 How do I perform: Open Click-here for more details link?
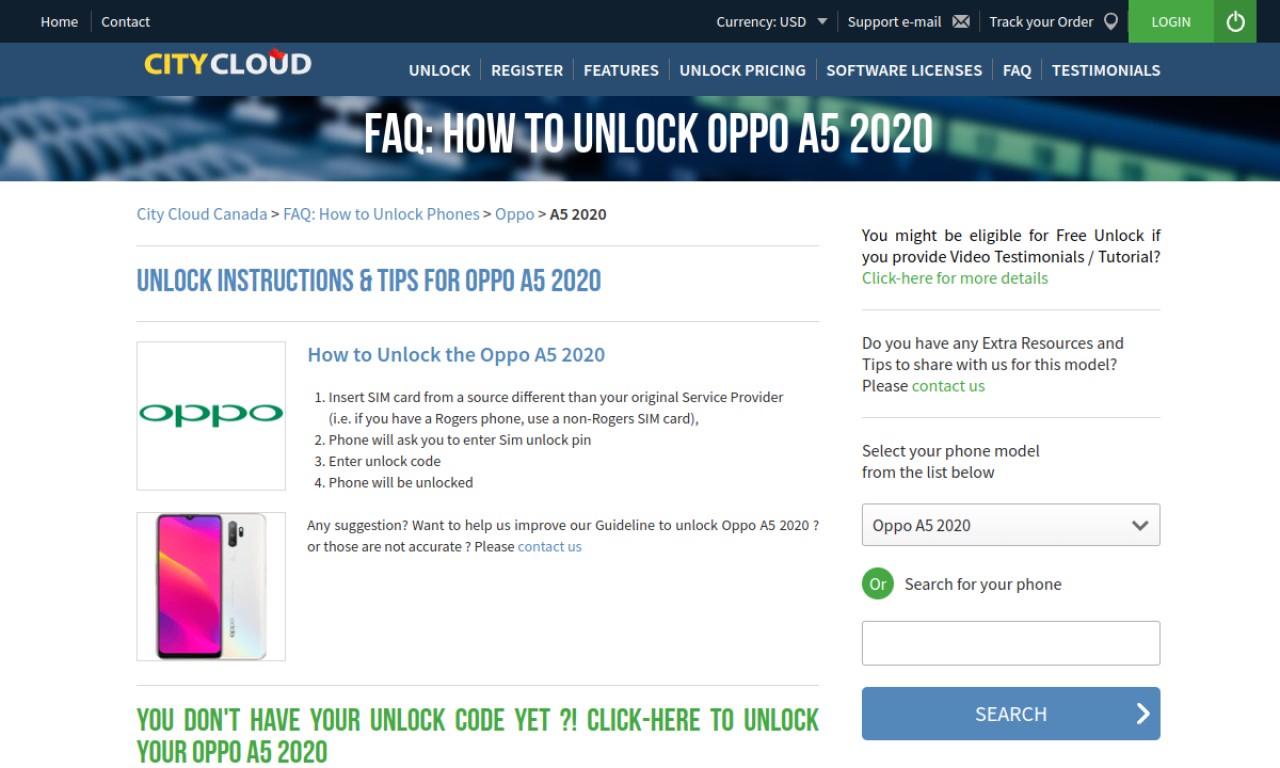click(x=955, y=278)
